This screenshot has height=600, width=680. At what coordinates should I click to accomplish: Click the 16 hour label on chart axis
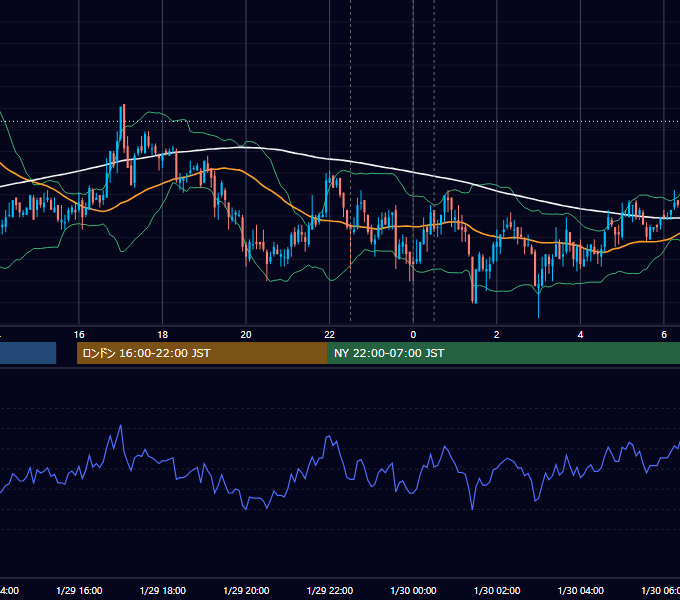79,335
